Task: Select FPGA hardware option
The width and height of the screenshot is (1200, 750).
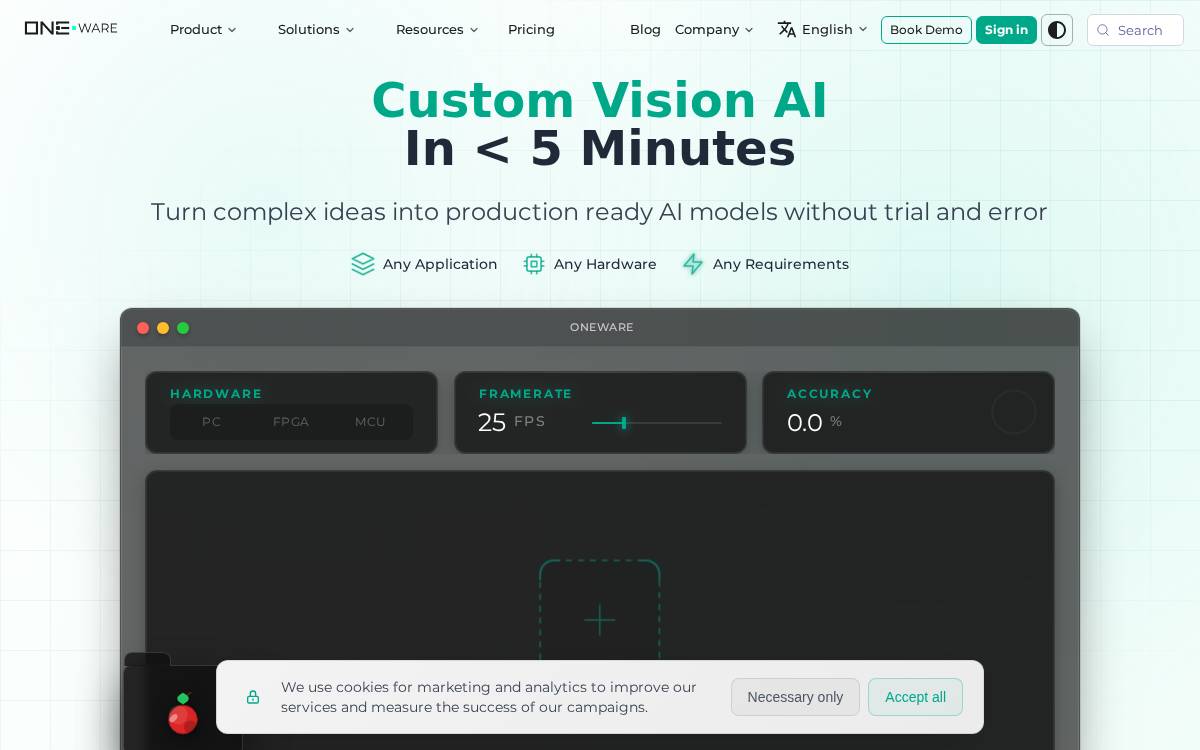Action: pos(291,422)
